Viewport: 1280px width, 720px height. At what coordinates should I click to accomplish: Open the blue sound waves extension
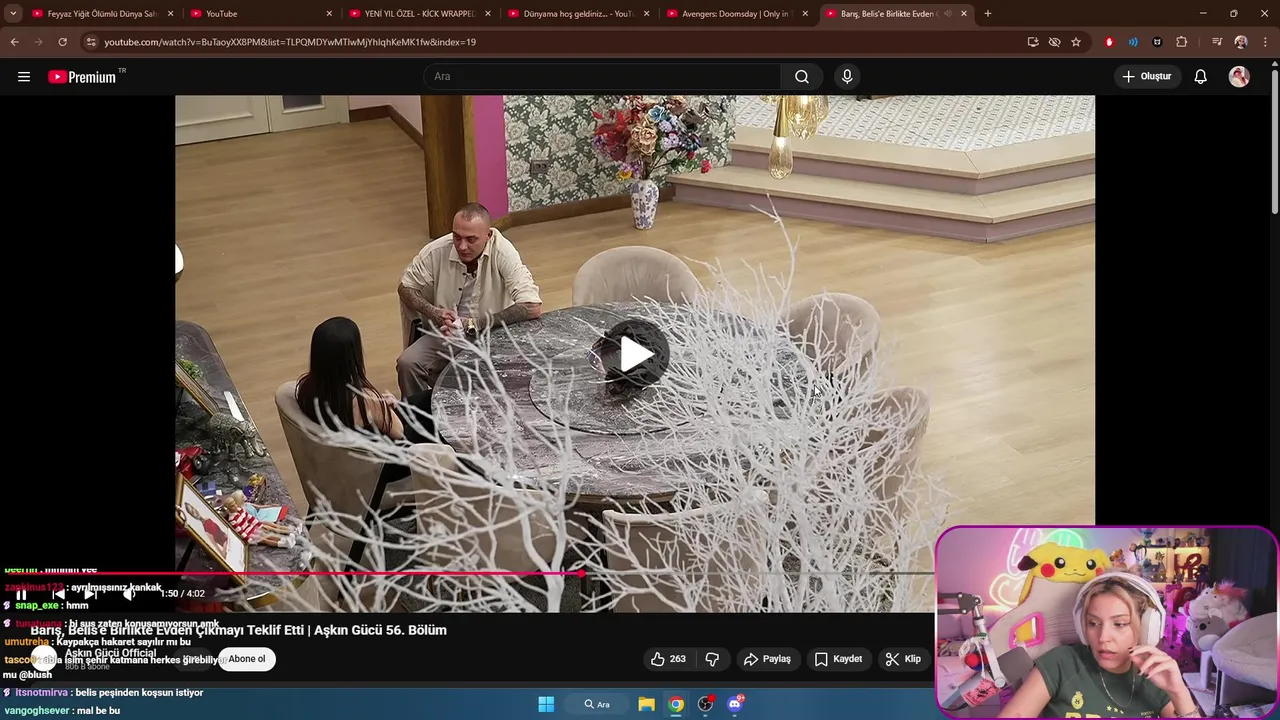[1133, 42]
